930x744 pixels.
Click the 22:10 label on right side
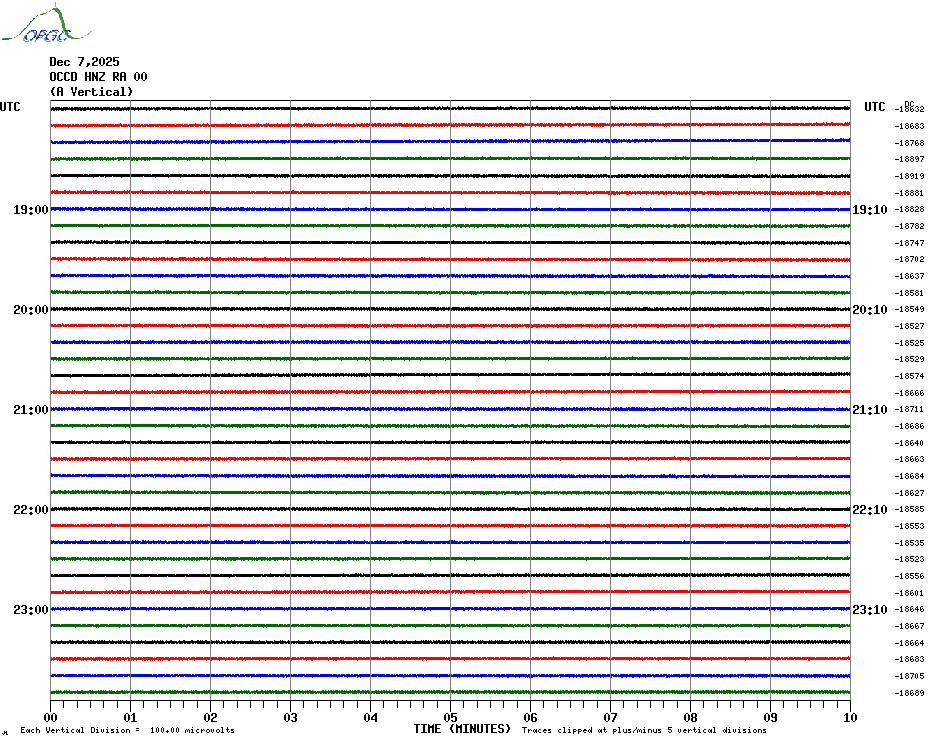click(869, 510)
